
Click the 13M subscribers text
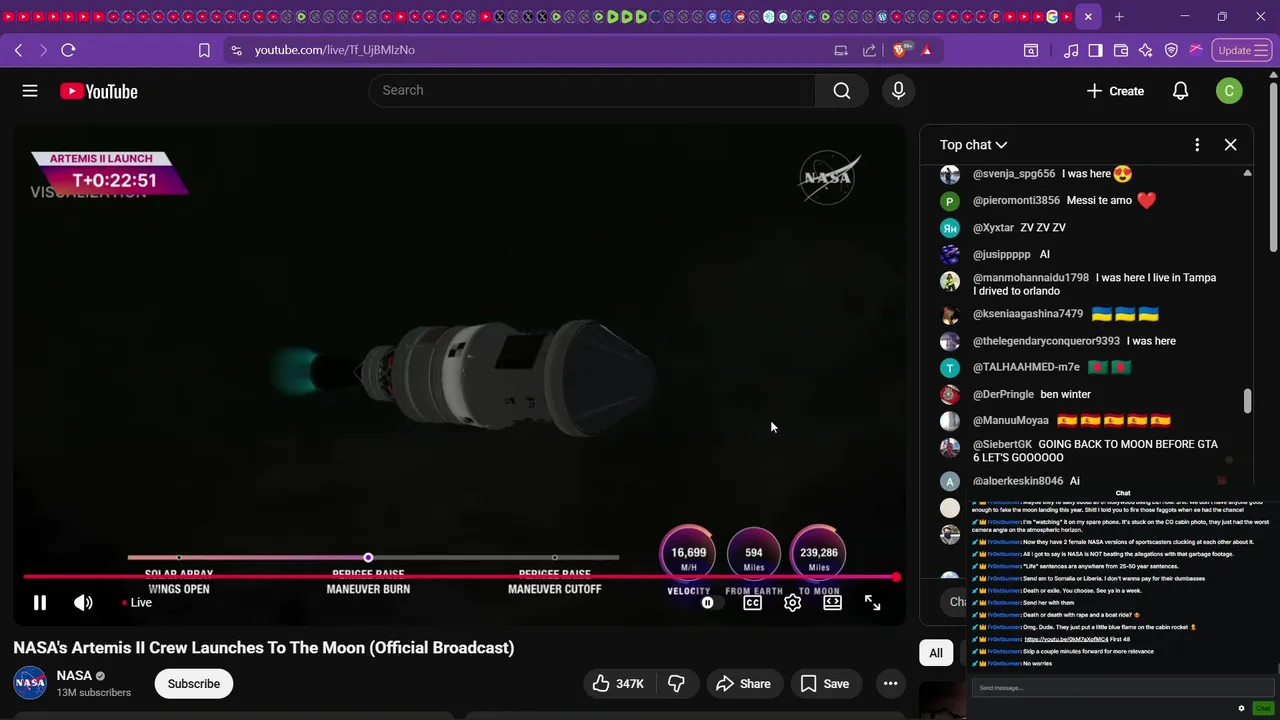coord(93,693)
